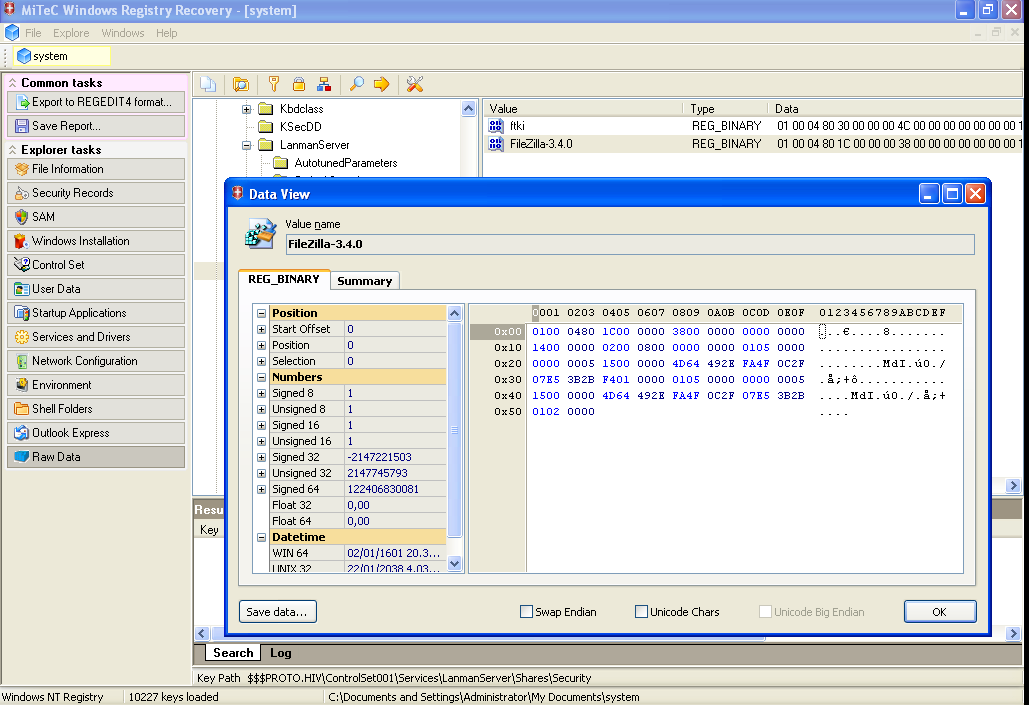
Task: Click the Windows Installation task icon
Action: 22,241
